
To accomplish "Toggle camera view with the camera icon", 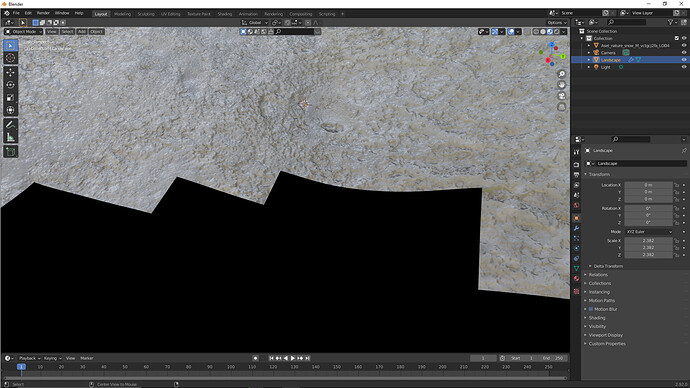I will tap(562, 95).
